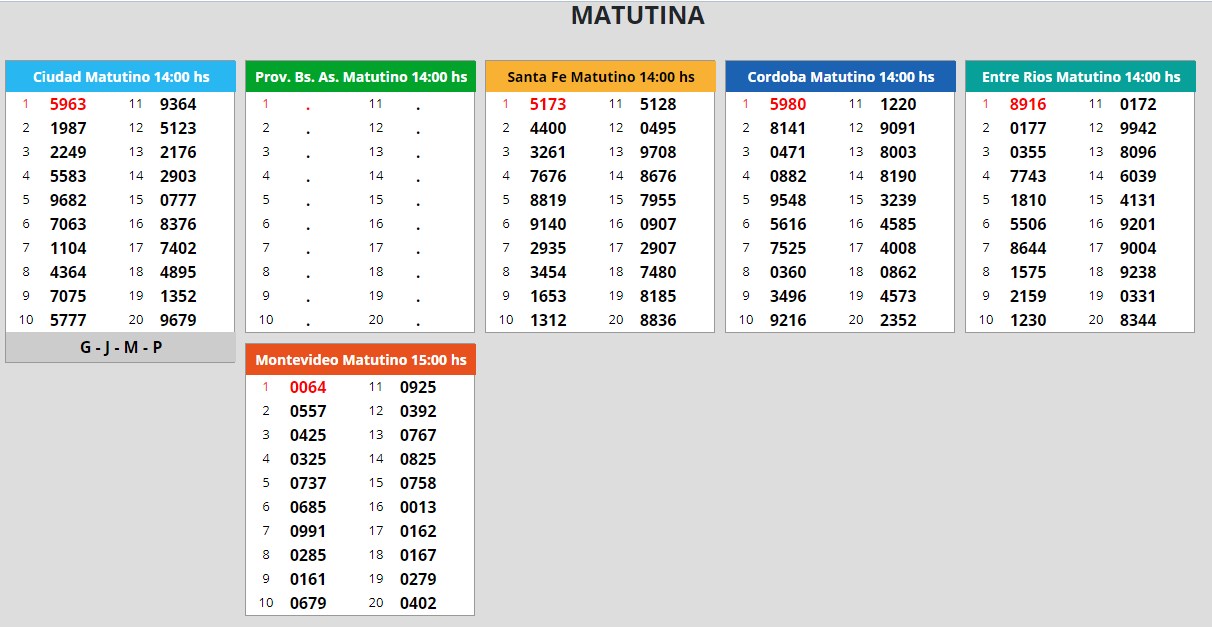Click the Cordoba Matutino 14:00 hs header
This screenshot has height=627, width=1212.
point(840,77)
